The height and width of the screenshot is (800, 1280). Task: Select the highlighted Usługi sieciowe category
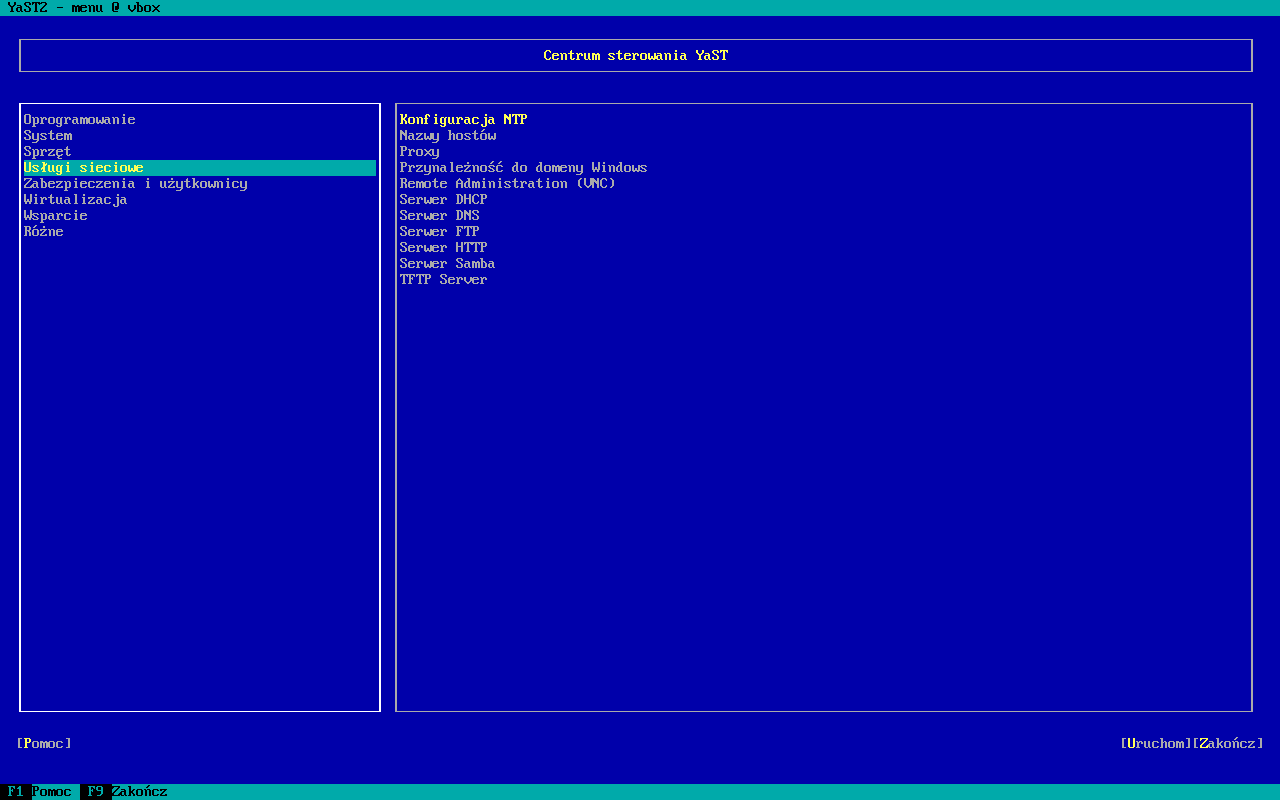(200, 168)
